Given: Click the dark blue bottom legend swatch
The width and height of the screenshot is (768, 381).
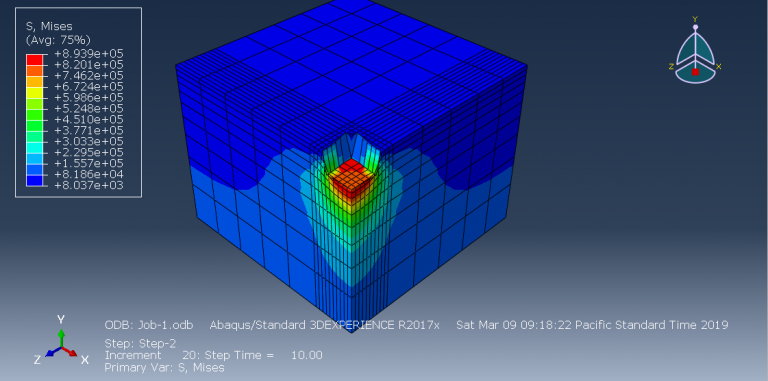Looking at the screenshot, I should [34, 180].
